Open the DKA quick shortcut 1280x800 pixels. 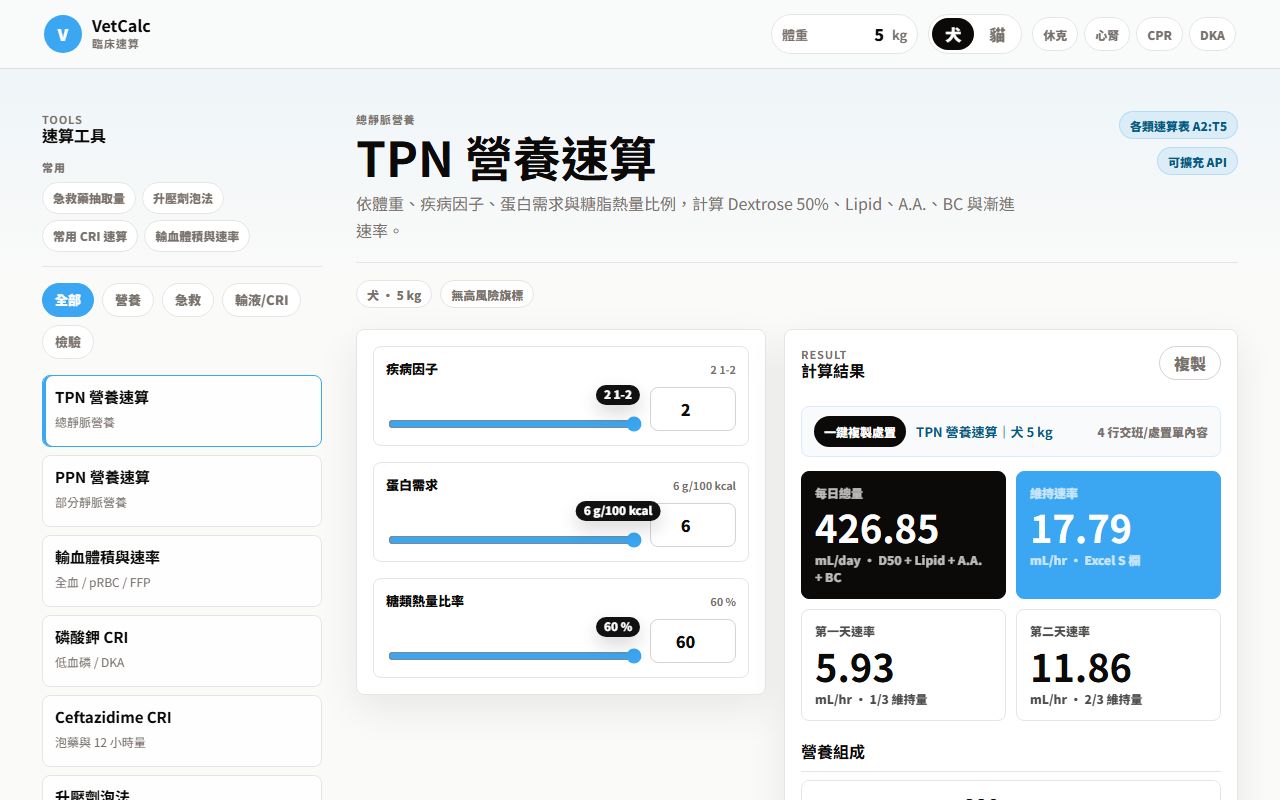(x=1212, y=35)
